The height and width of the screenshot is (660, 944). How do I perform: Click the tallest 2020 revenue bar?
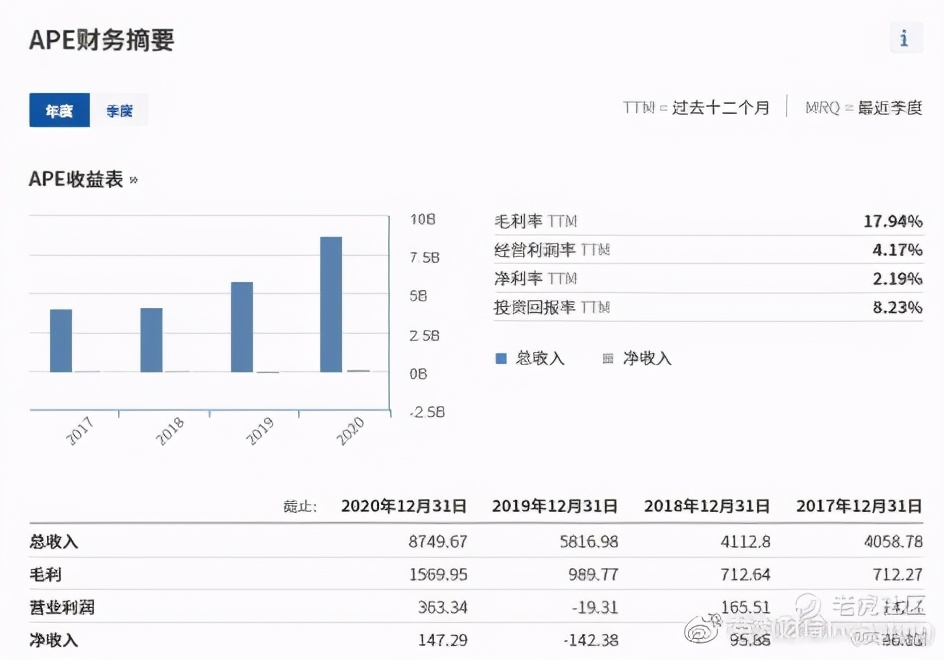click(x=330, y=300)
